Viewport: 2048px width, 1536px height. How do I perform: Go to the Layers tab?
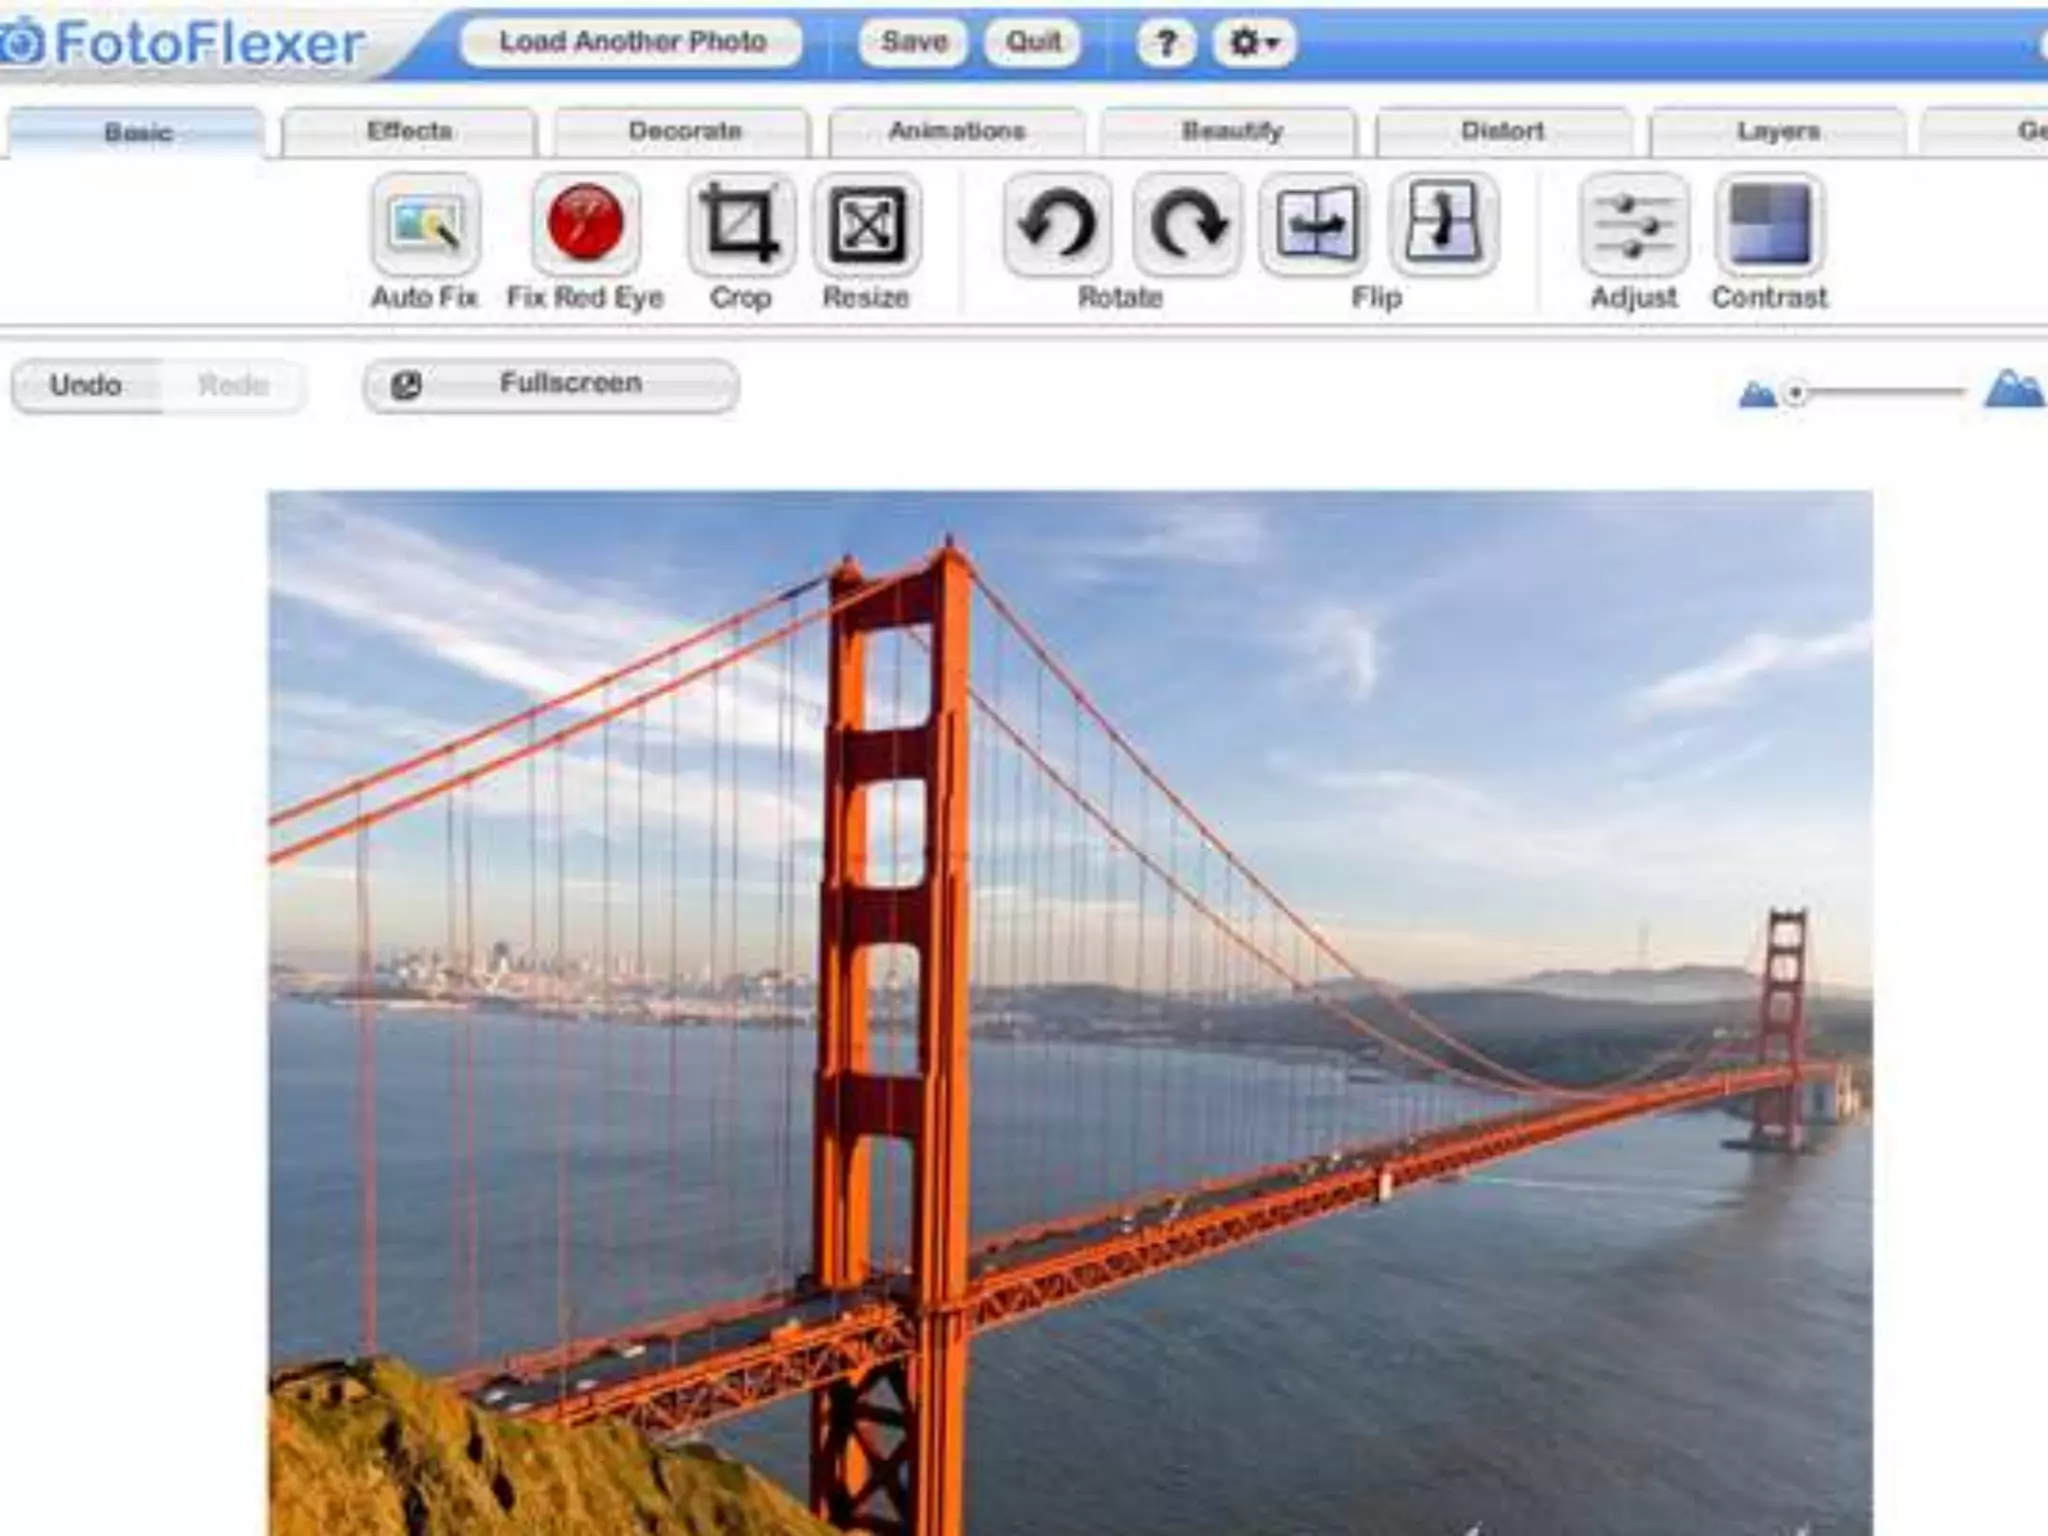pyautogui.click(x=1778, y=132)
